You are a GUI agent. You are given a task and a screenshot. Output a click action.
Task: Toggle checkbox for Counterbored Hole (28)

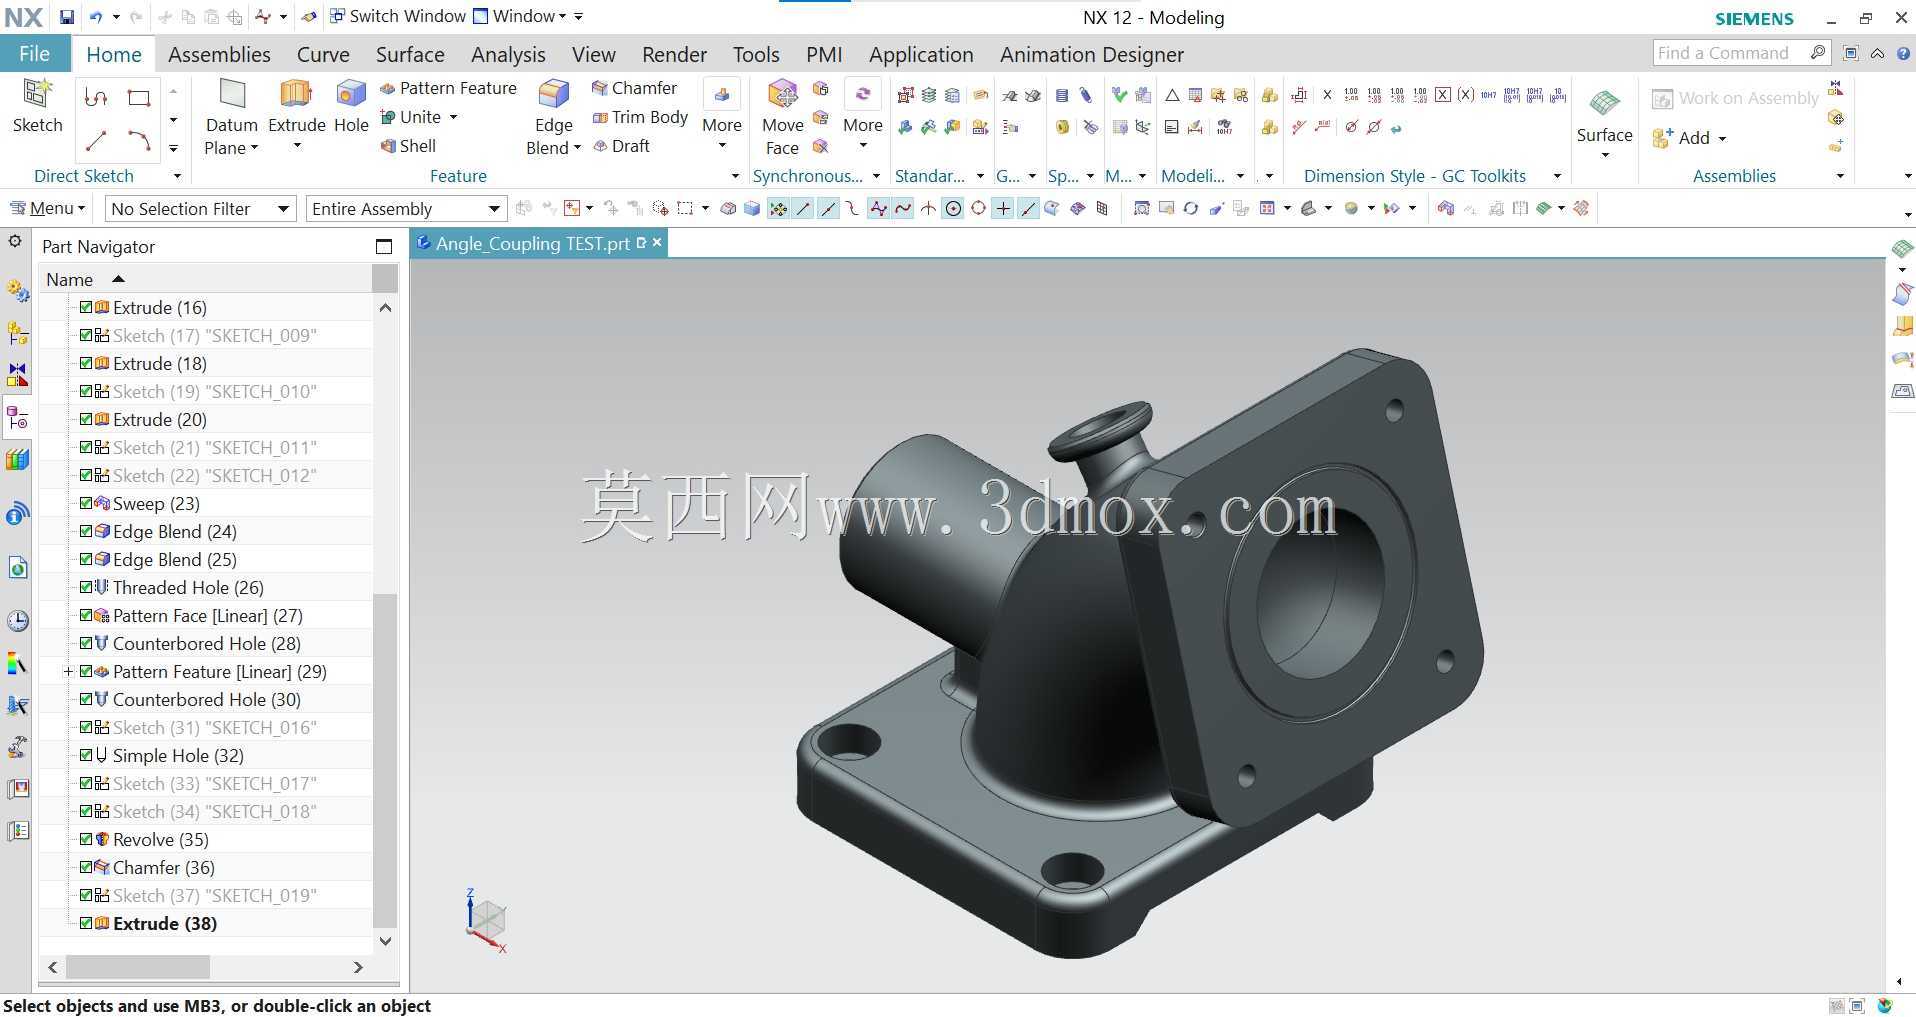(86, 643)
